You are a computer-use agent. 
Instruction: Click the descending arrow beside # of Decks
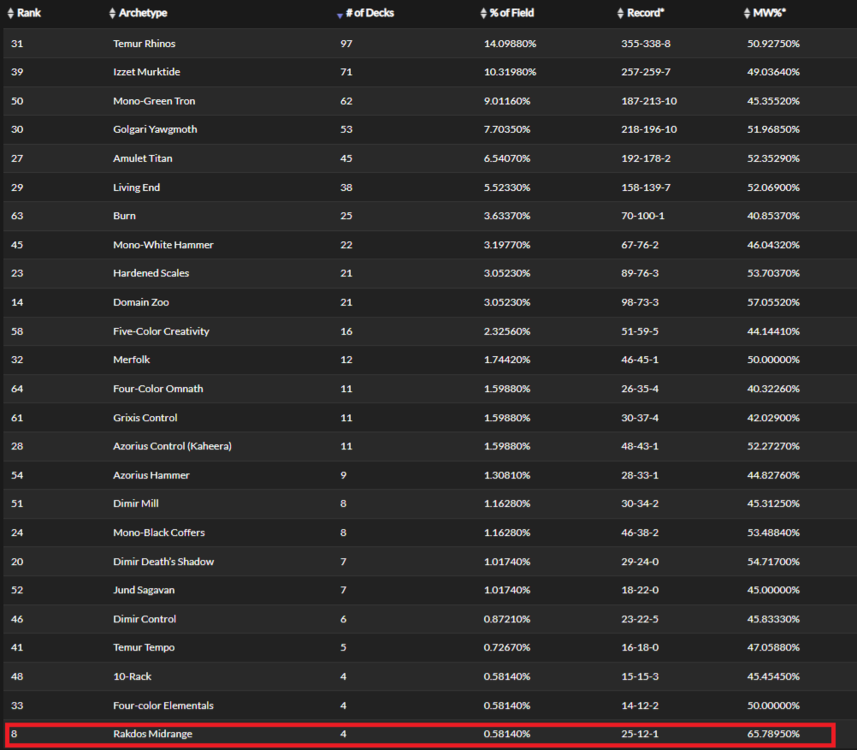point(339,15)
